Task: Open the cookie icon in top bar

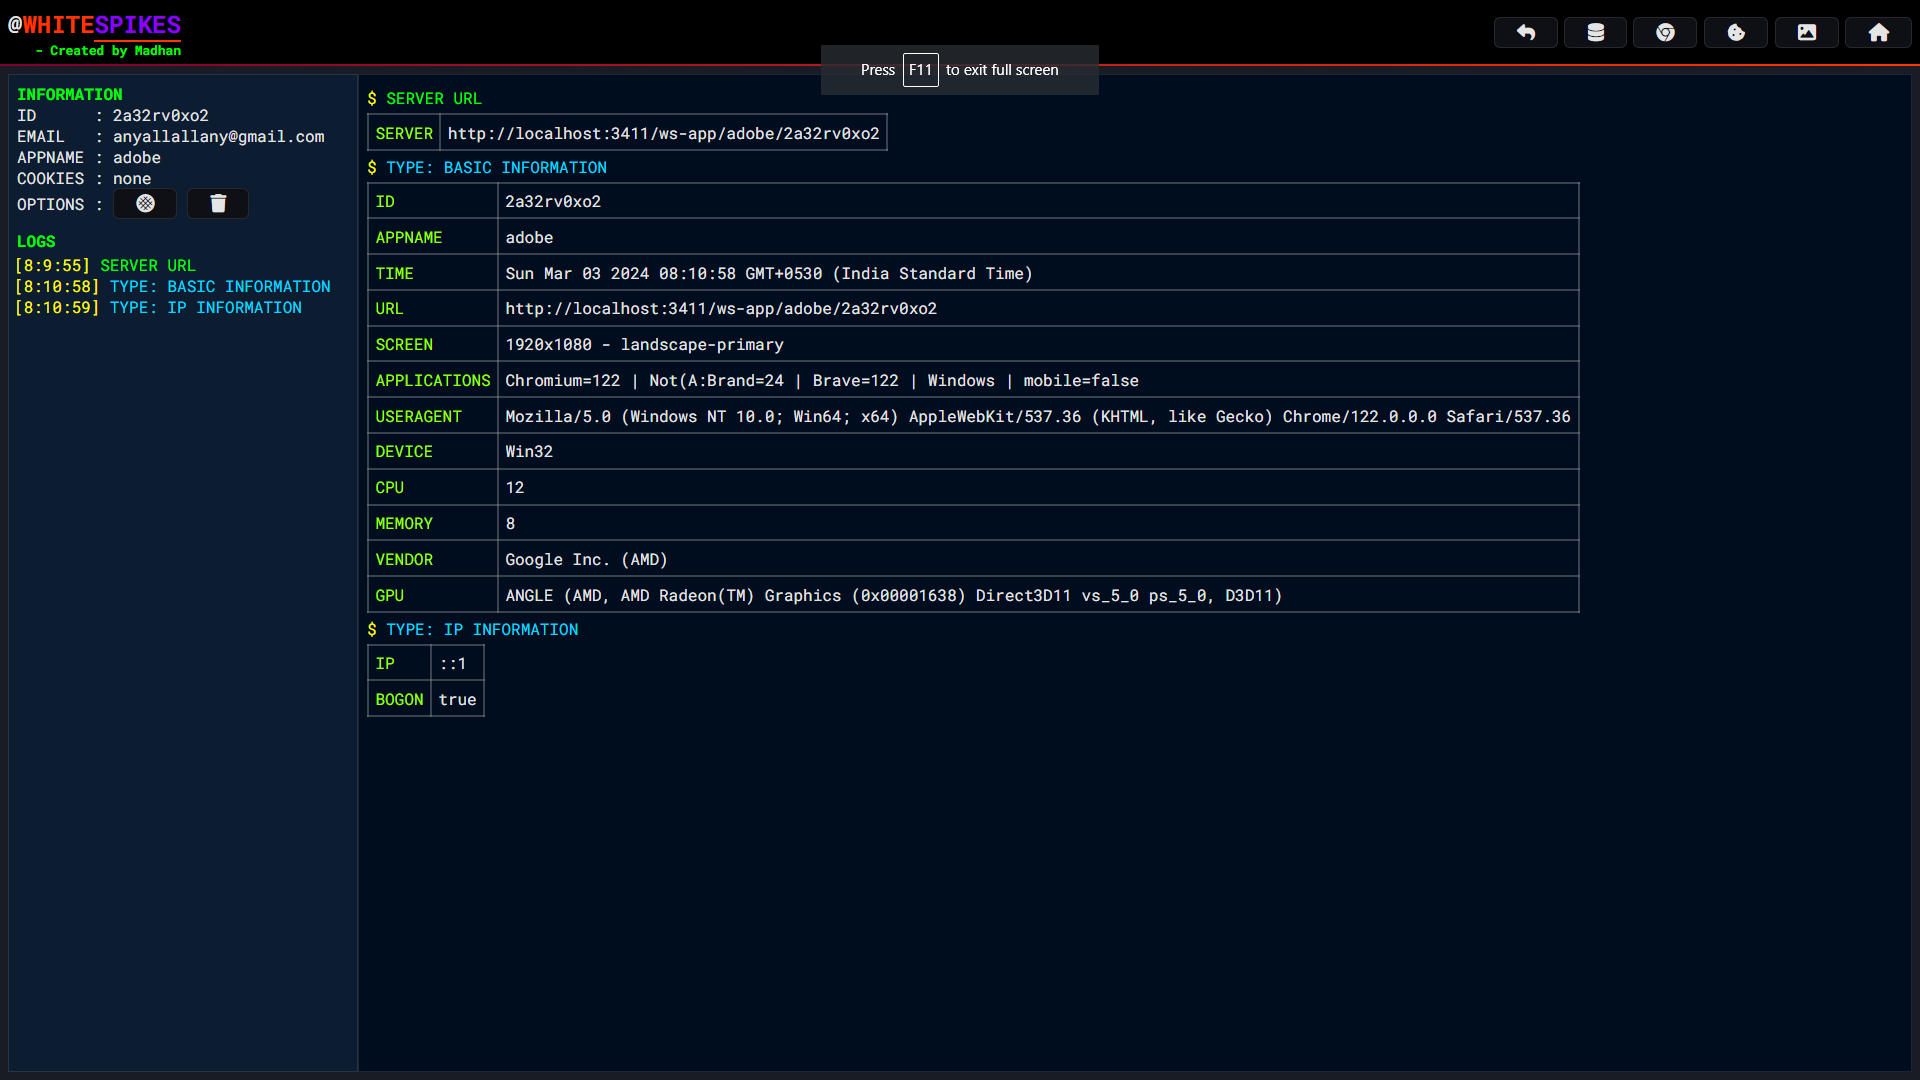Action: [1736, 33]
